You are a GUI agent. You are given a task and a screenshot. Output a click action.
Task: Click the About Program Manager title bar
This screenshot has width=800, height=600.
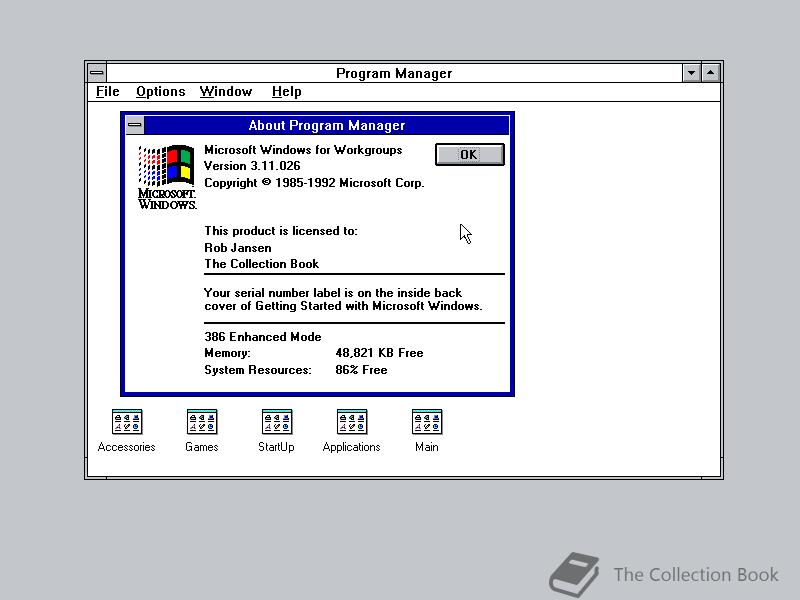pos(327,125)
